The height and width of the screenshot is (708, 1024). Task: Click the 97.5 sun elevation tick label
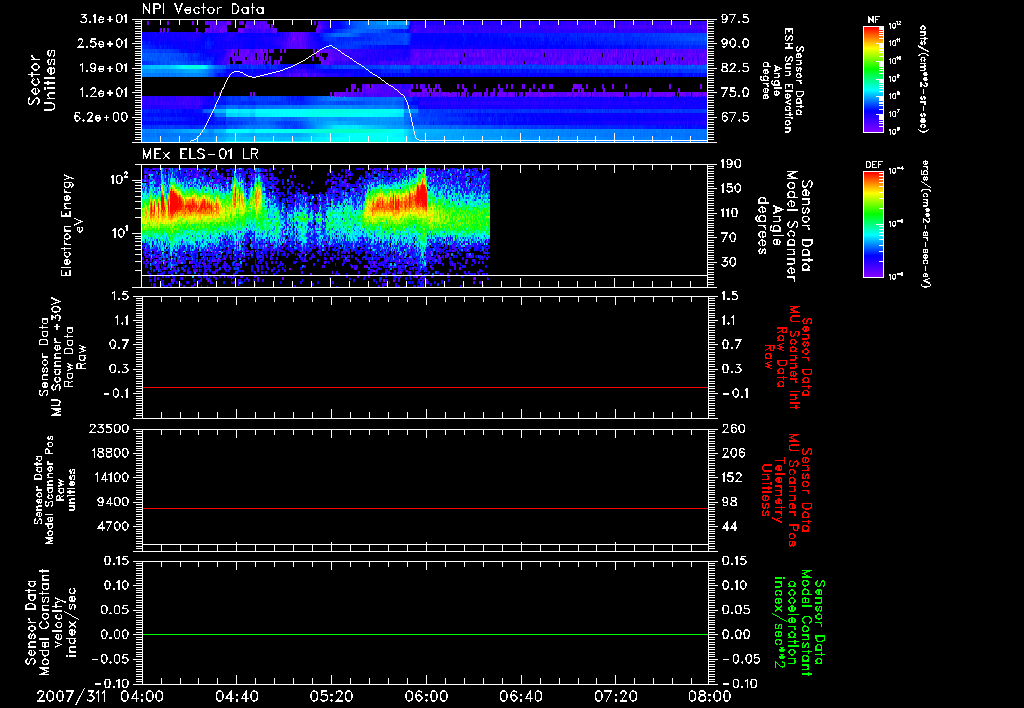735,18
